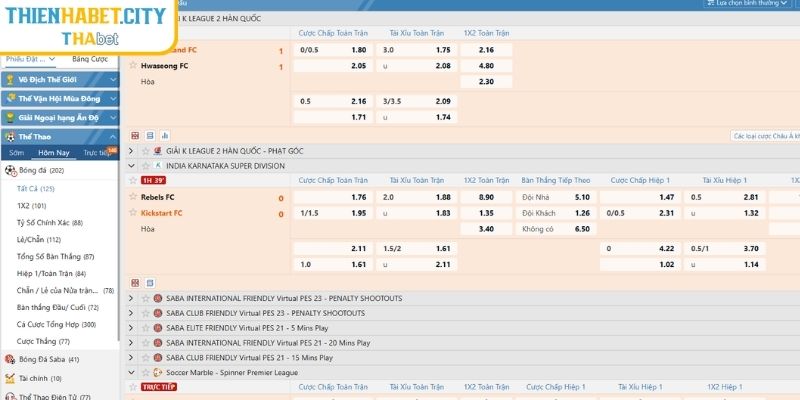Star the match row showing 1H 39'

(x=133, y=180)
